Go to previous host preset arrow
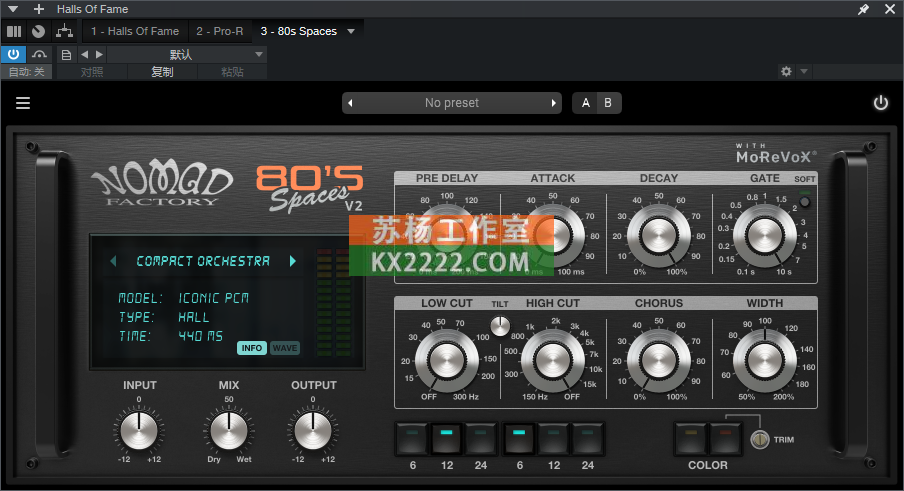 pyautogui.click(x=85, y=55)
